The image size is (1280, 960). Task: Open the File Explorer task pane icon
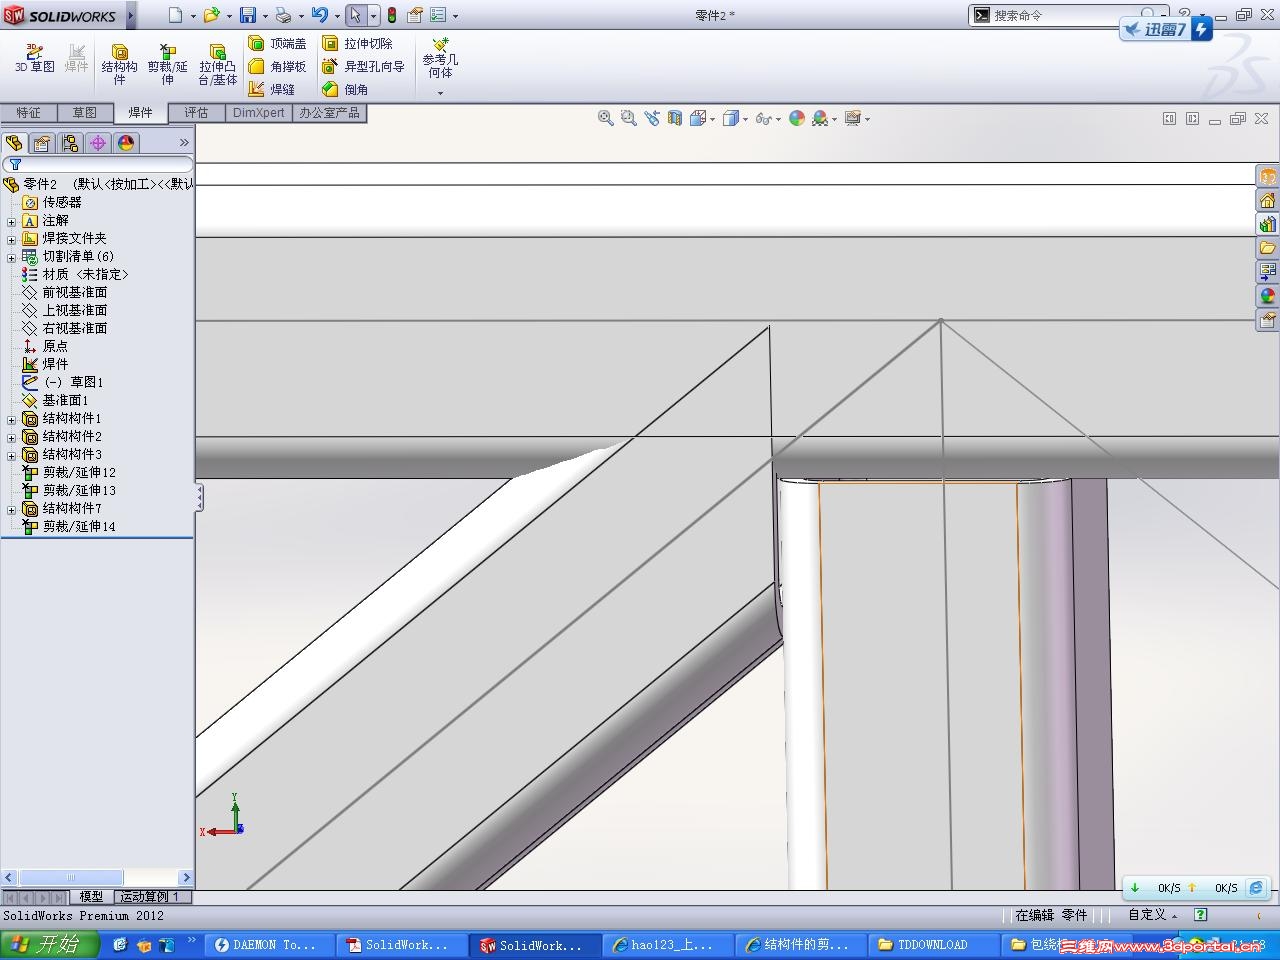(1268, 248)
